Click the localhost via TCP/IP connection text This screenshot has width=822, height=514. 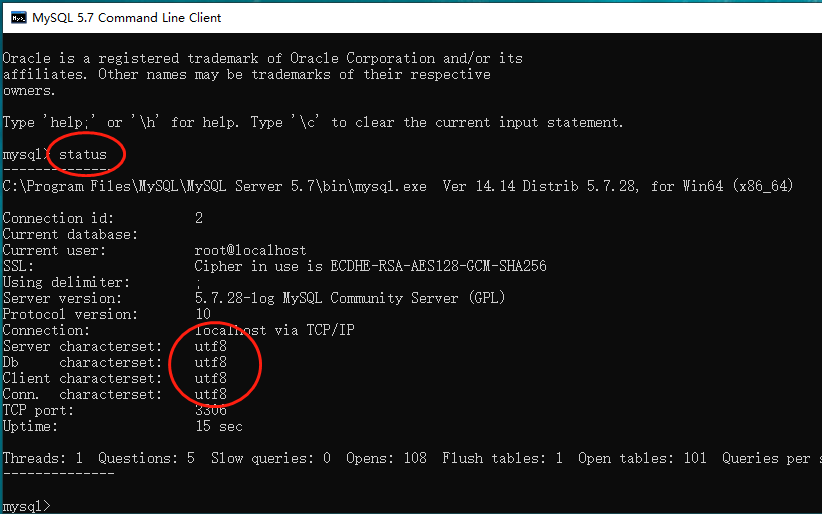[275, 330]
